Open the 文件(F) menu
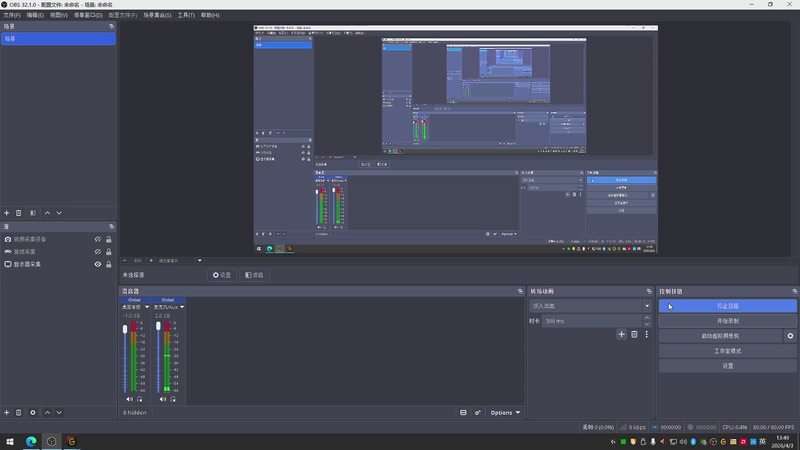 [12, 15]
